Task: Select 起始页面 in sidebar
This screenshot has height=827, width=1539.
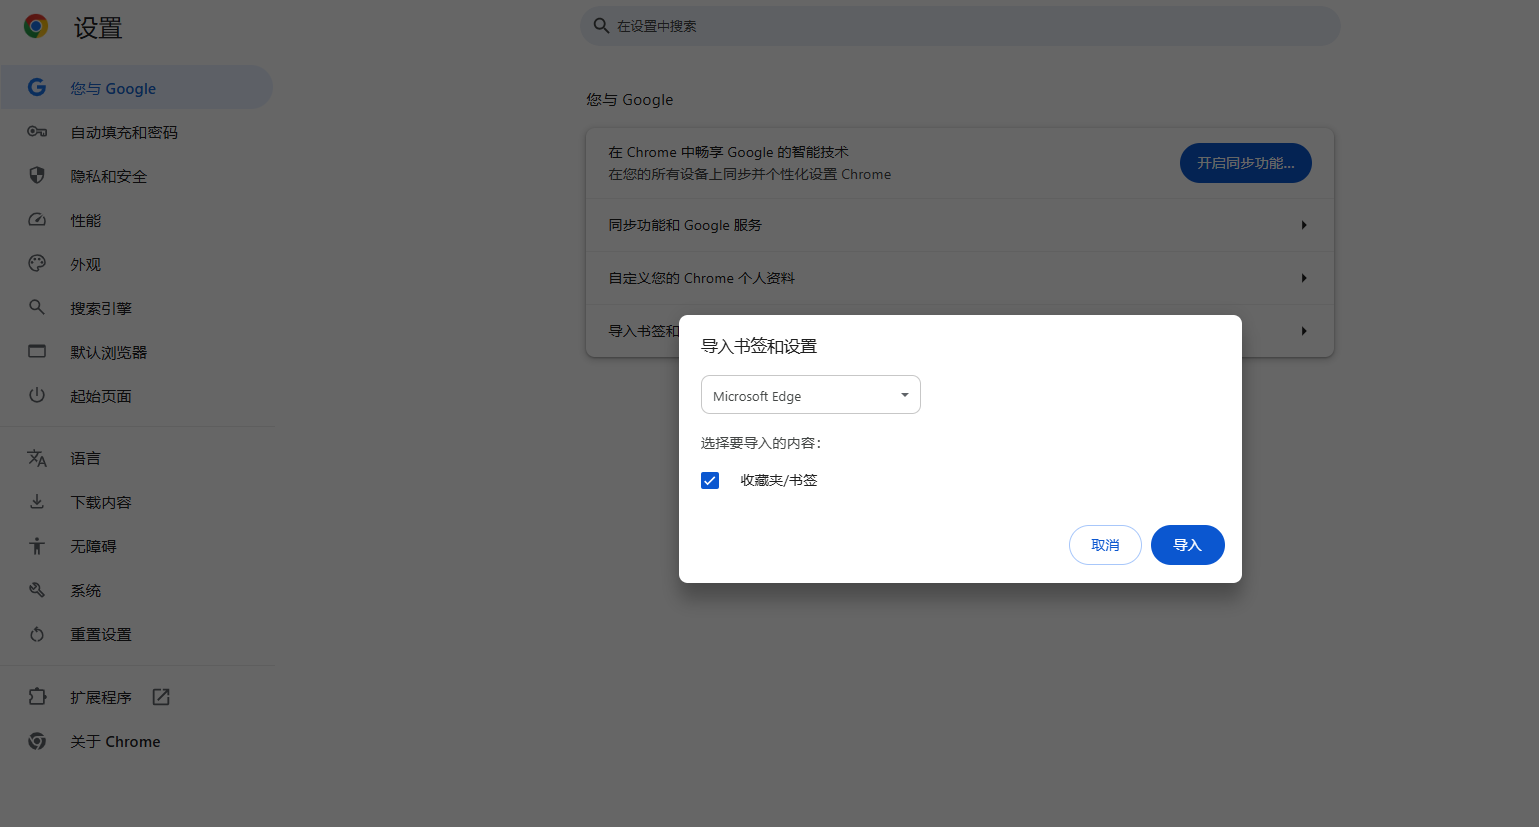Action: click(136, 396)
